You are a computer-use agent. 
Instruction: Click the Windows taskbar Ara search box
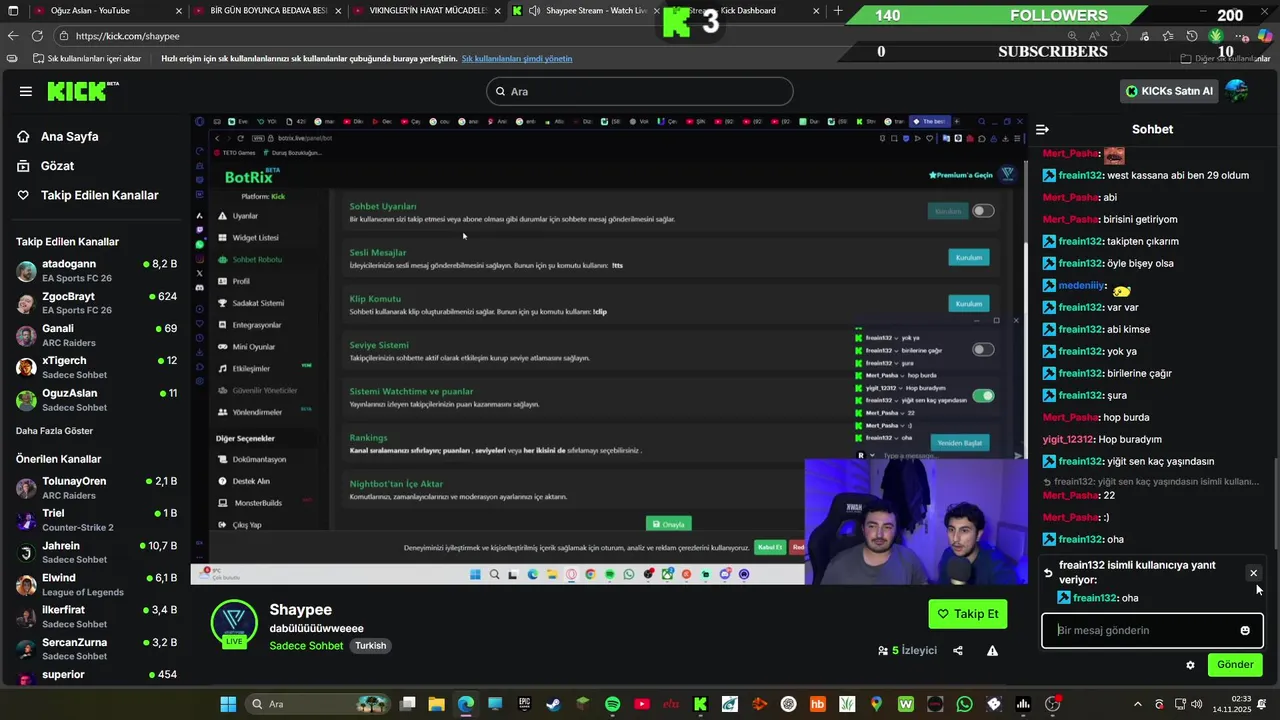[317, 704]
